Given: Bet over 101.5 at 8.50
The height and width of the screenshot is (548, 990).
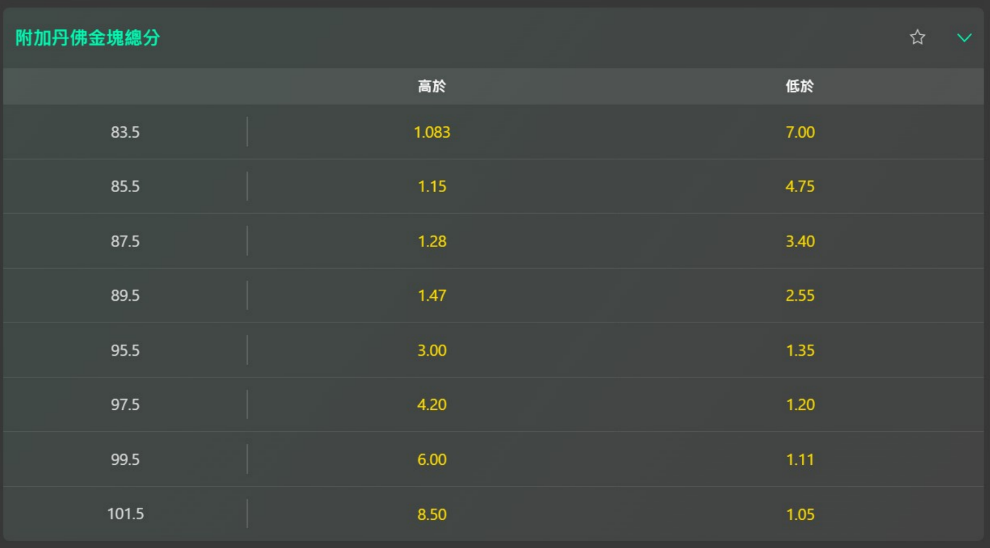Looking at the screenshot, I should click(x=432, y=514).
